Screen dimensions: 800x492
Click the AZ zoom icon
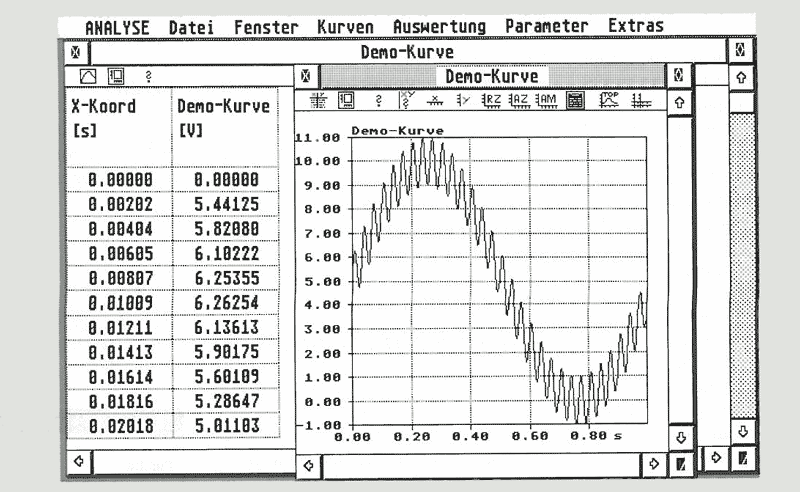tap(518, 100)
